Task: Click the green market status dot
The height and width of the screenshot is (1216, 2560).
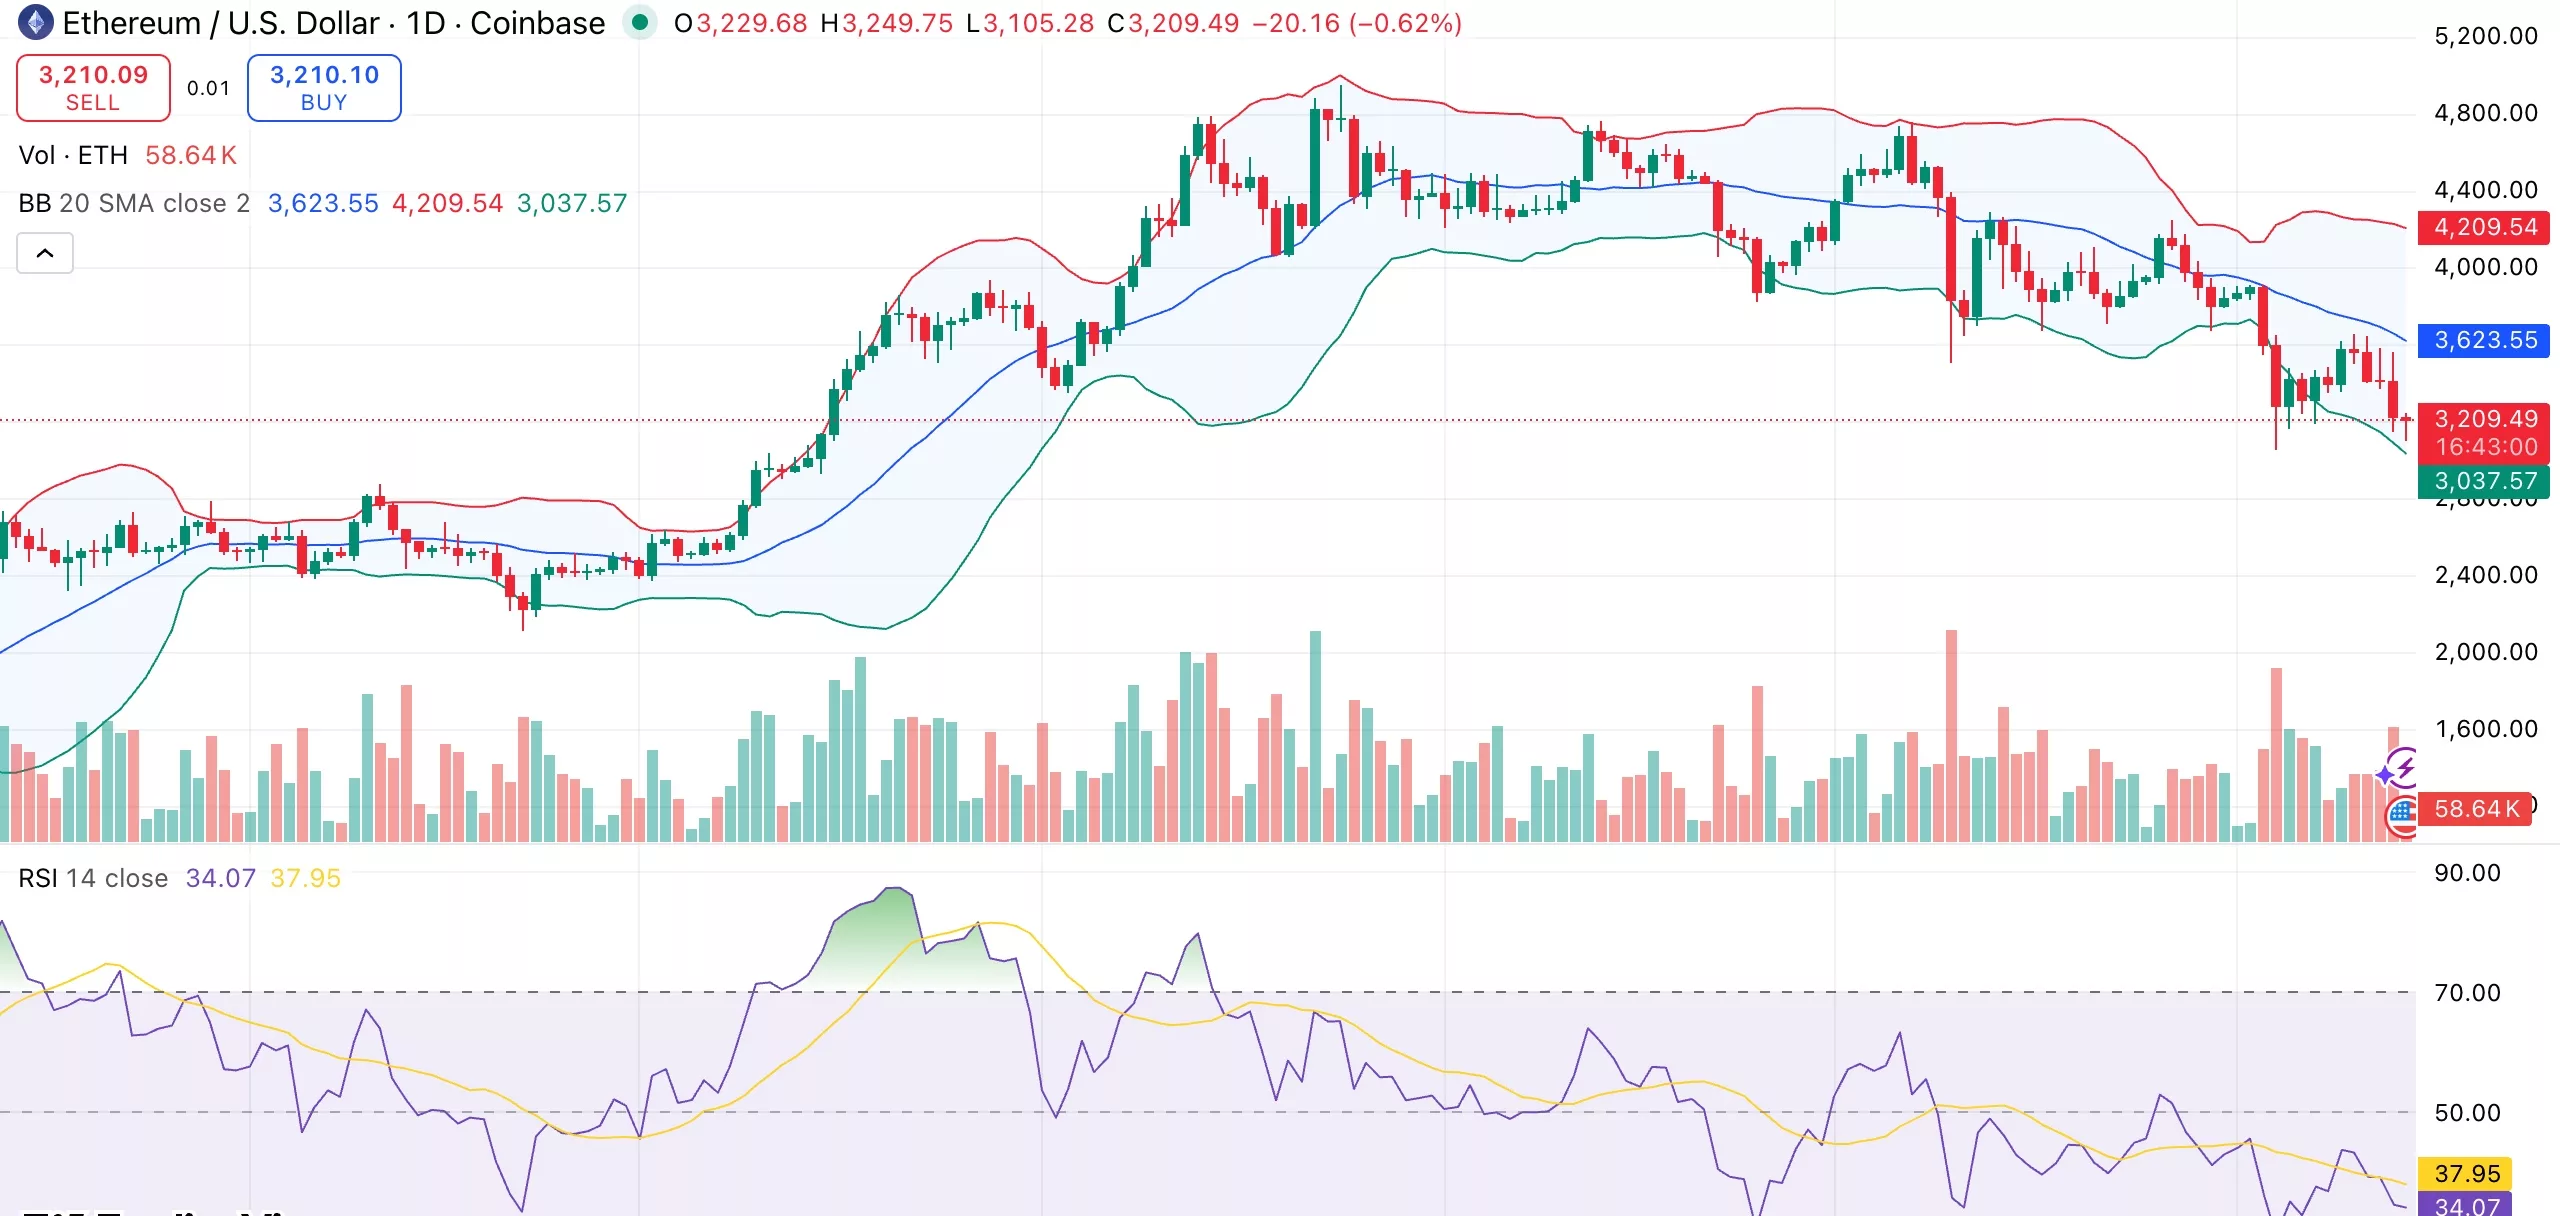Action: [640, 22]
